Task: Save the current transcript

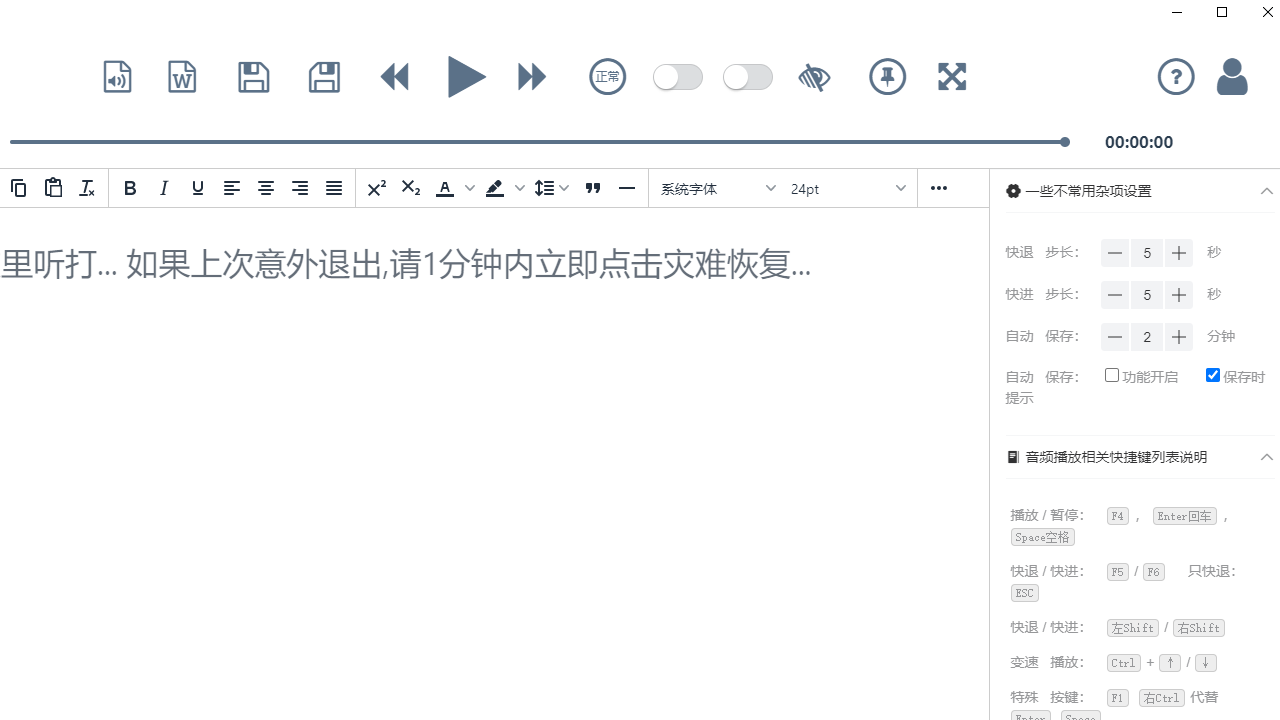Action: [253, 77]
